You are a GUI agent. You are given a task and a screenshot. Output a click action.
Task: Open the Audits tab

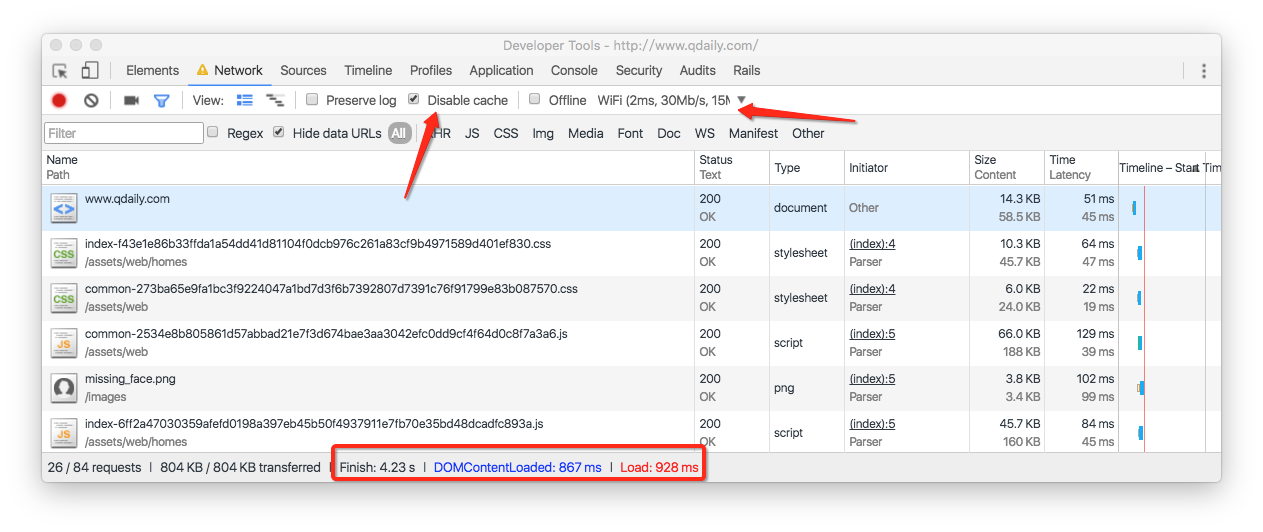click(x=698, y=71)
